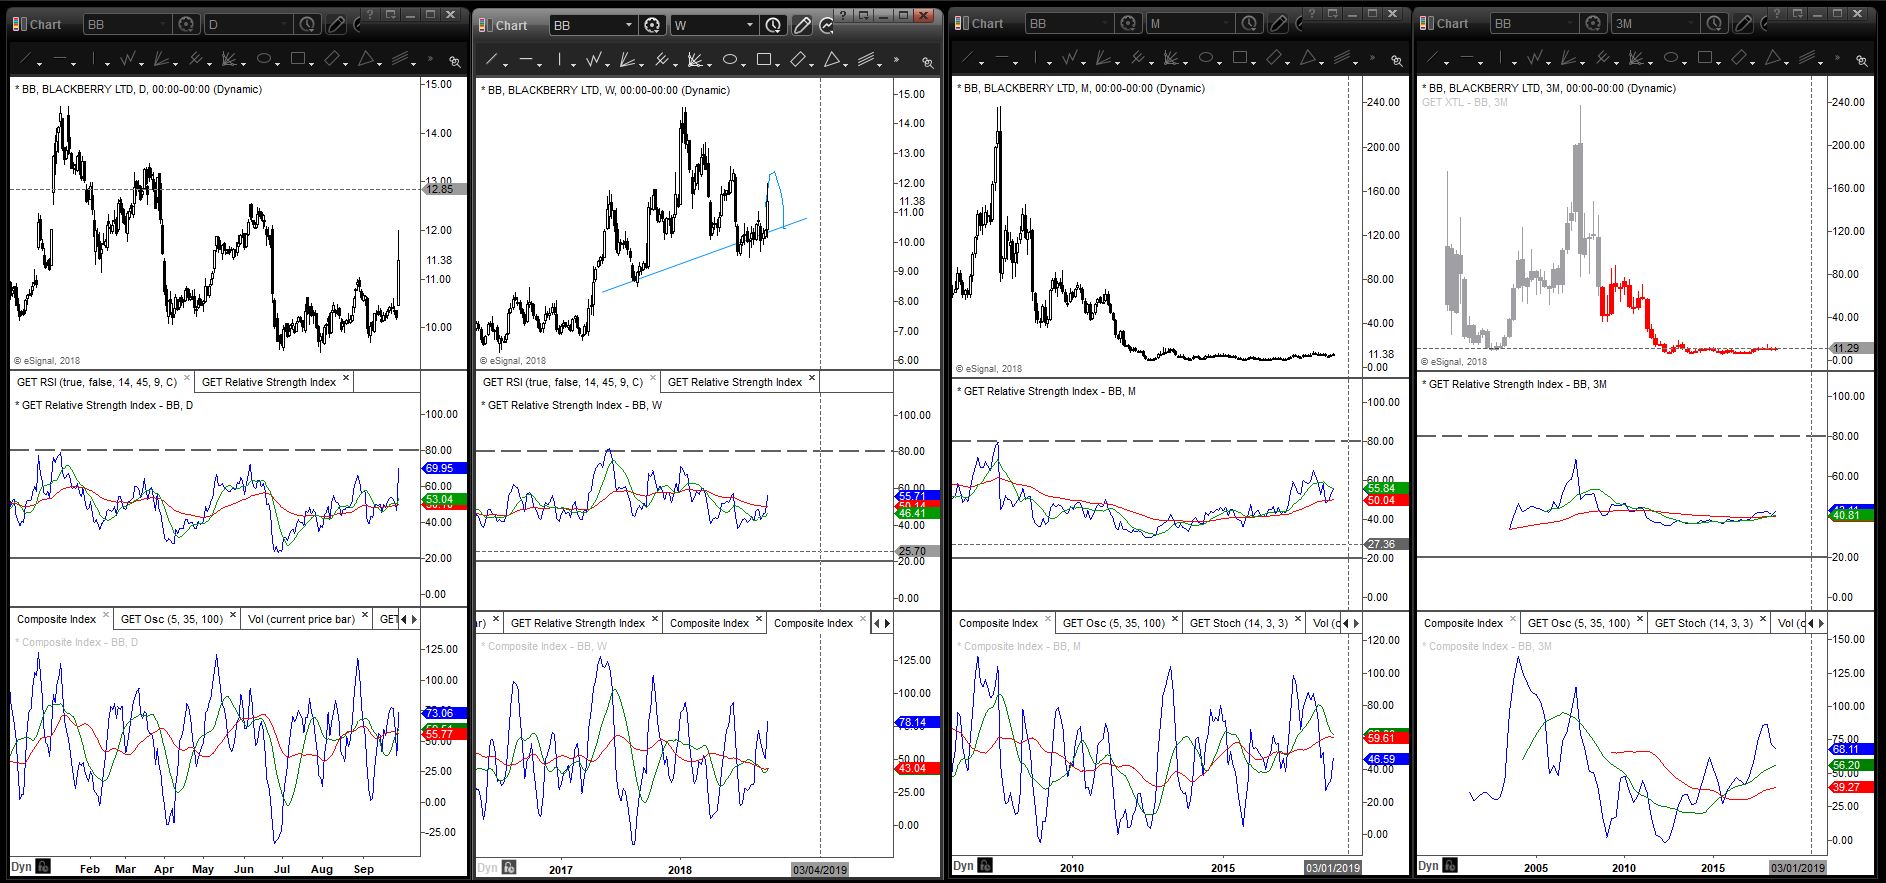The width and height of the screenshot is (1886, 883).
Task: Click the 03/01/2019 date marker on the monthly chart
Action: pyautogui.click(x=1332, y=867)
